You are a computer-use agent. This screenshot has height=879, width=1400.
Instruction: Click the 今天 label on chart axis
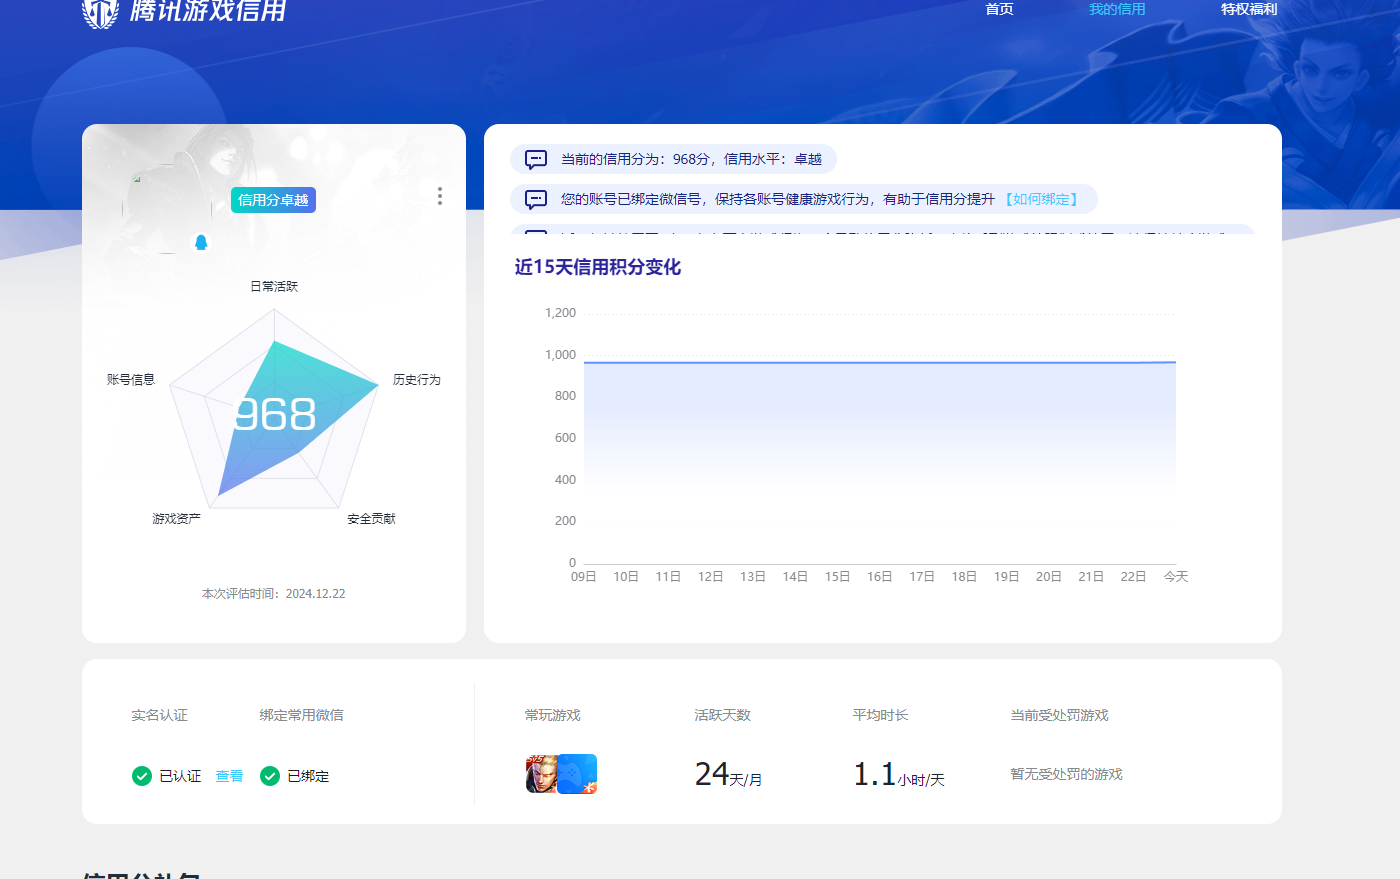[1176, 577]
